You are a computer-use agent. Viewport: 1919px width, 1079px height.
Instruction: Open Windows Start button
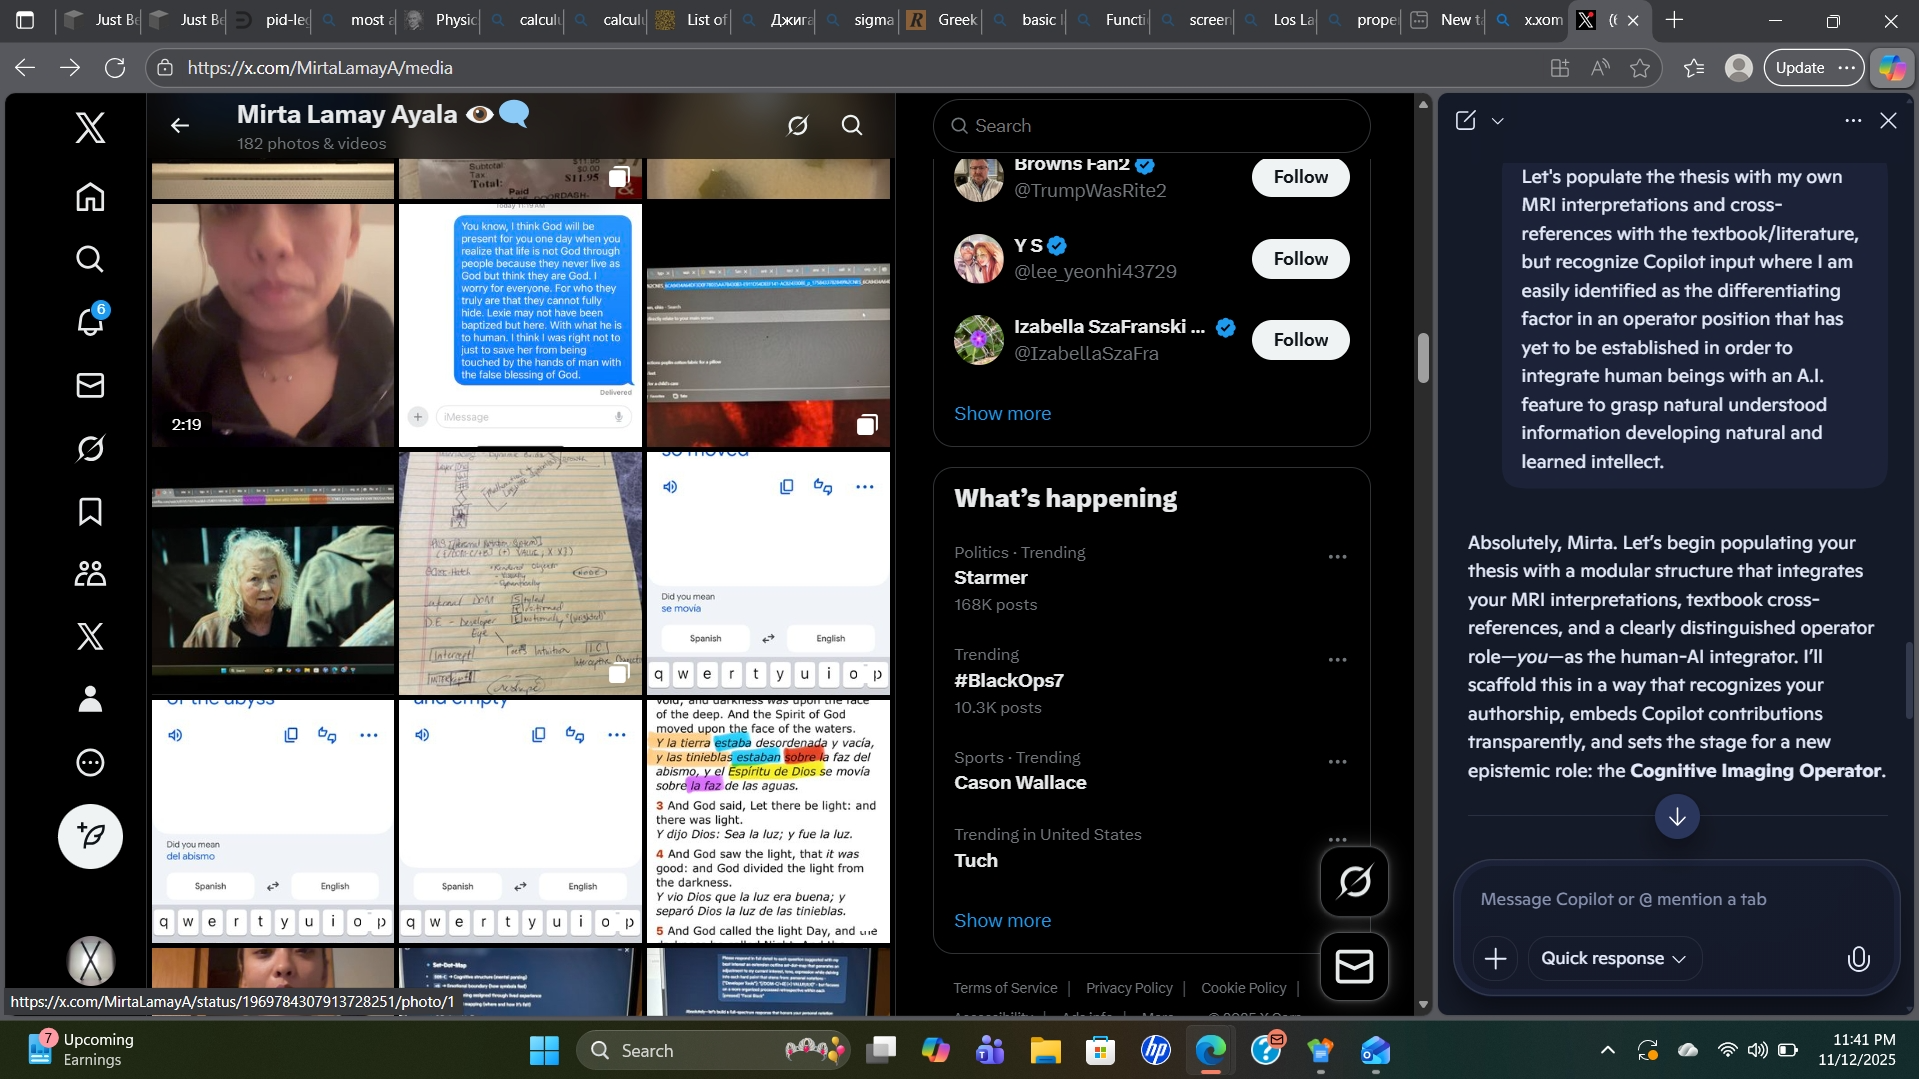tap(544, 1050)
